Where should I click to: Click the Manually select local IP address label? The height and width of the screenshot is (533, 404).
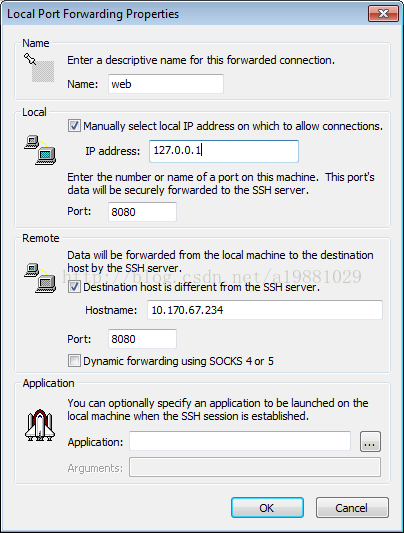coord(233,126)
